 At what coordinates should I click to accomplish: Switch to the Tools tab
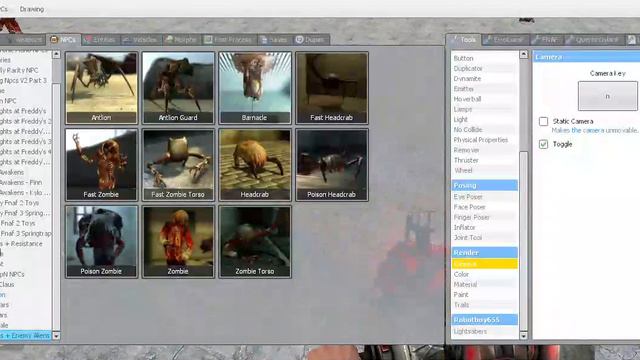pos(464,40)
